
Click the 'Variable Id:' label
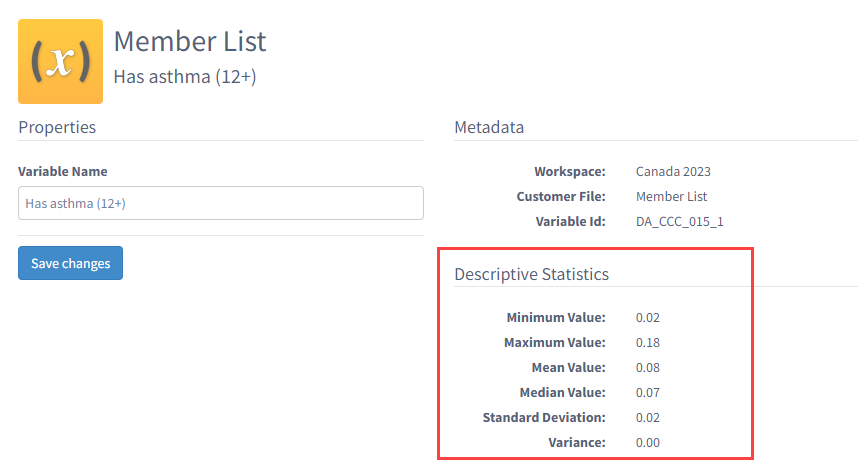(570, 222)
